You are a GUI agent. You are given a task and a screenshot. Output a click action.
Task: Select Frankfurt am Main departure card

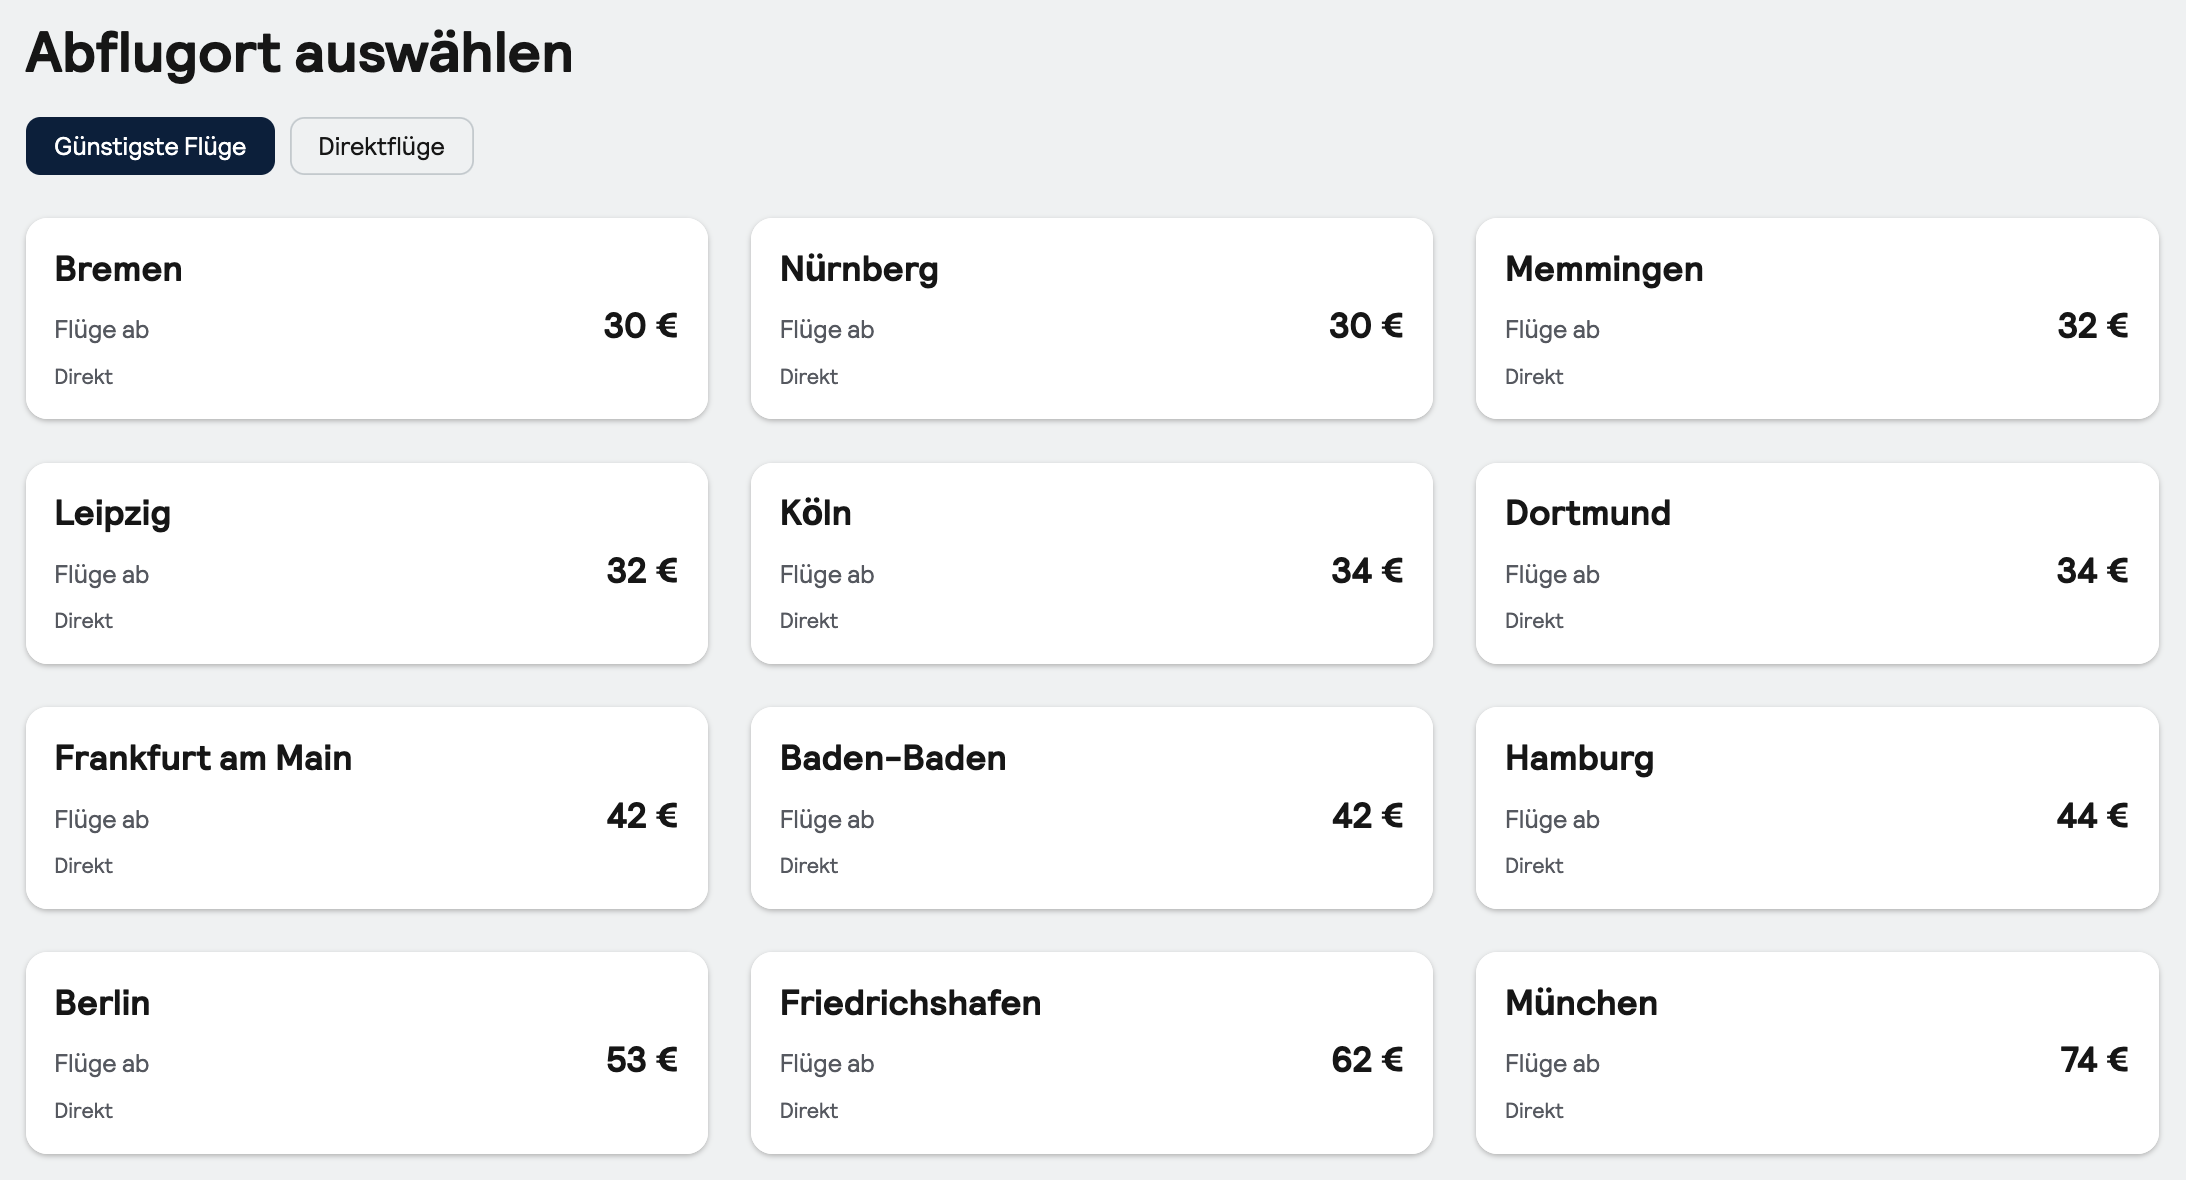(366, 808)
